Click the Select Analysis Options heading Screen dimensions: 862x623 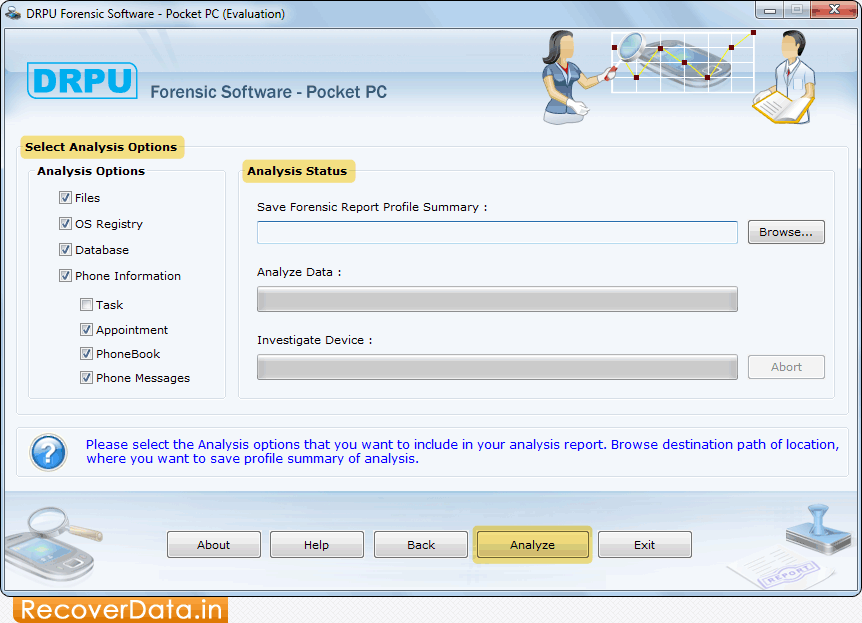tap(102, 147)
